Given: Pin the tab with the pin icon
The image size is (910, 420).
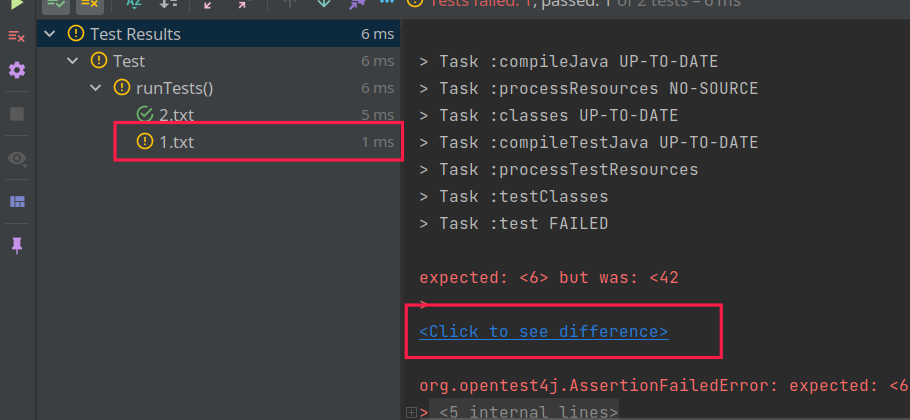Looking at the screenshot, I should click(x=17, y=245).
